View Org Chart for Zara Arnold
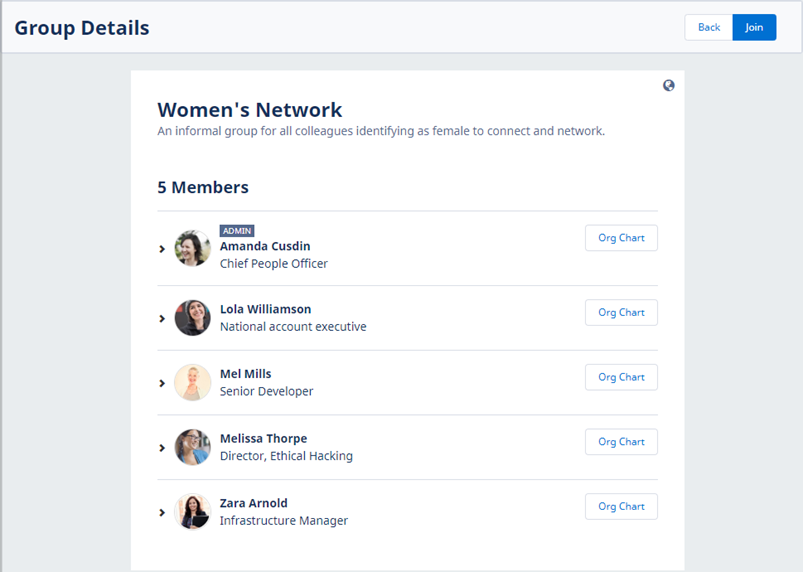The height and width of the screenshot is (572, 803). (621, 506)
